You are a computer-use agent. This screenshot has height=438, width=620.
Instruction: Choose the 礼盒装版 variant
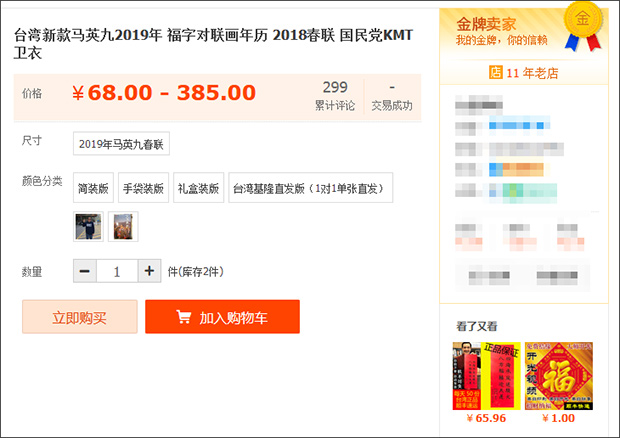pyautogui.click(x=198, y=188)
